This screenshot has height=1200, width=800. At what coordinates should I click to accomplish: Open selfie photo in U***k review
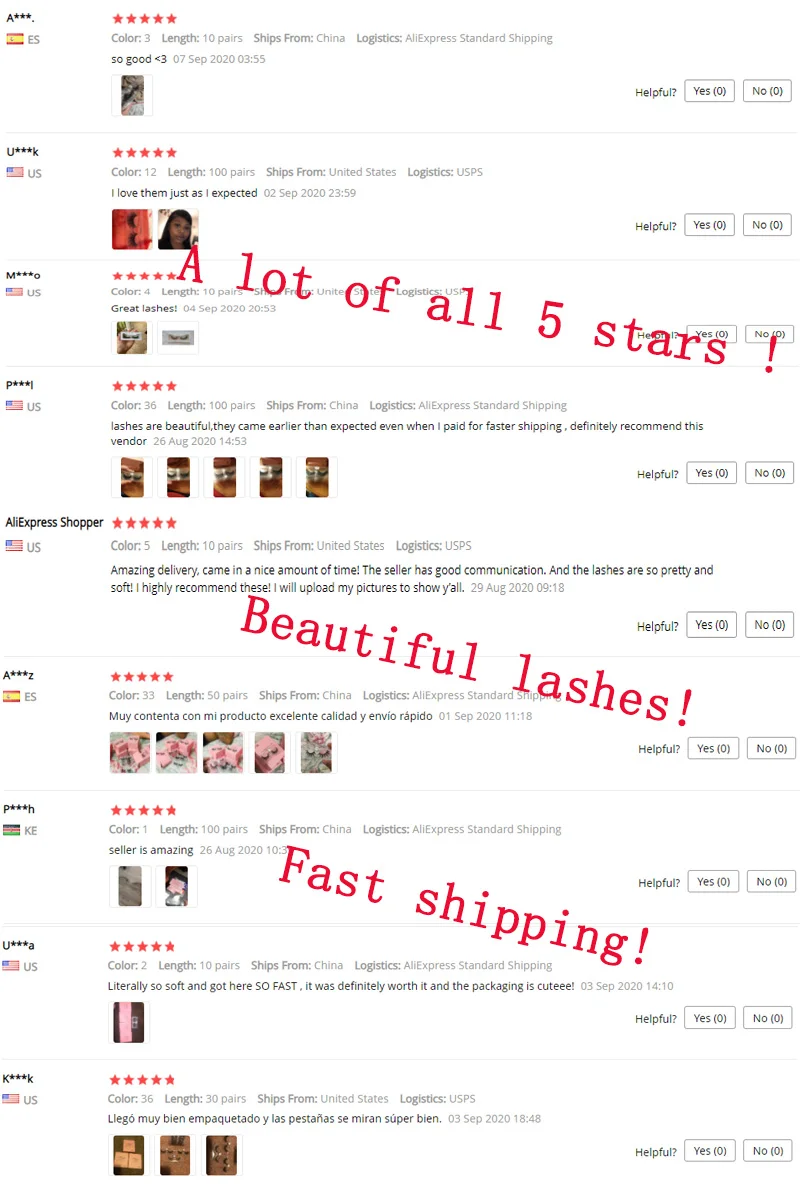178,229
